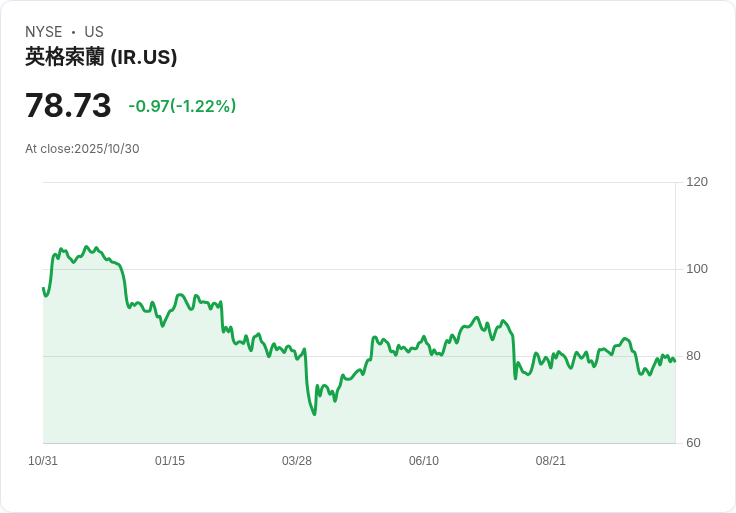Screen dimensions: 736x513
Task: Click the 100 y-axis label
Action: [x=697, y=269]
